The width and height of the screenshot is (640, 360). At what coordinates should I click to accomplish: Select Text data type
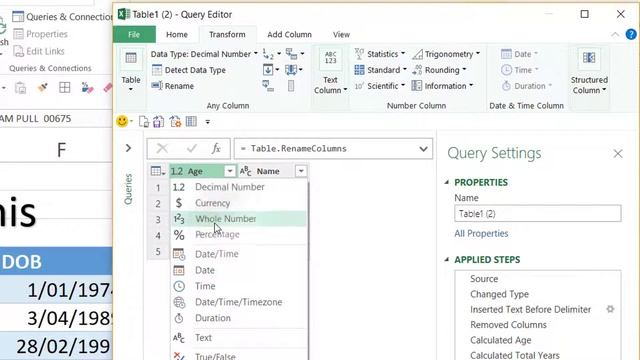tap(238, 338)
